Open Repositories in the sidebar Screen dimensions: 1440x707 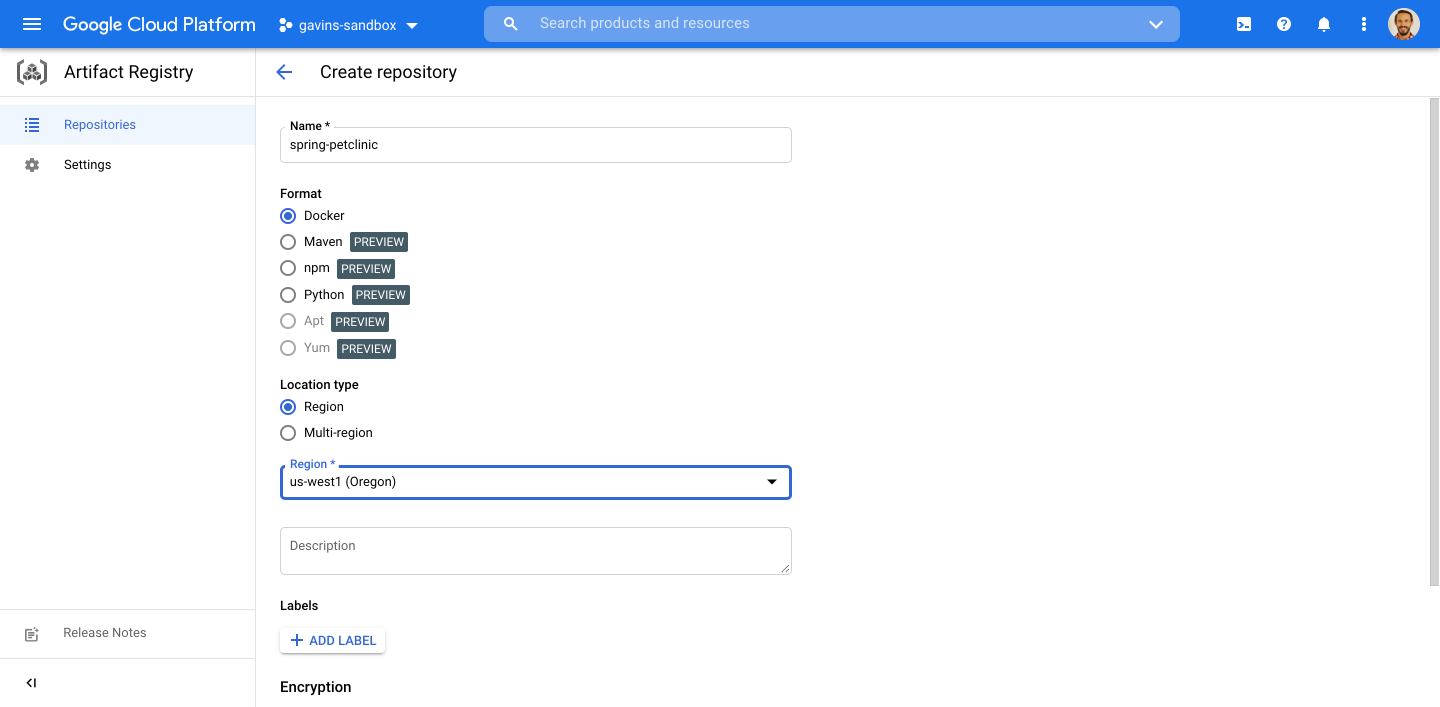click(x=99, y=125)
